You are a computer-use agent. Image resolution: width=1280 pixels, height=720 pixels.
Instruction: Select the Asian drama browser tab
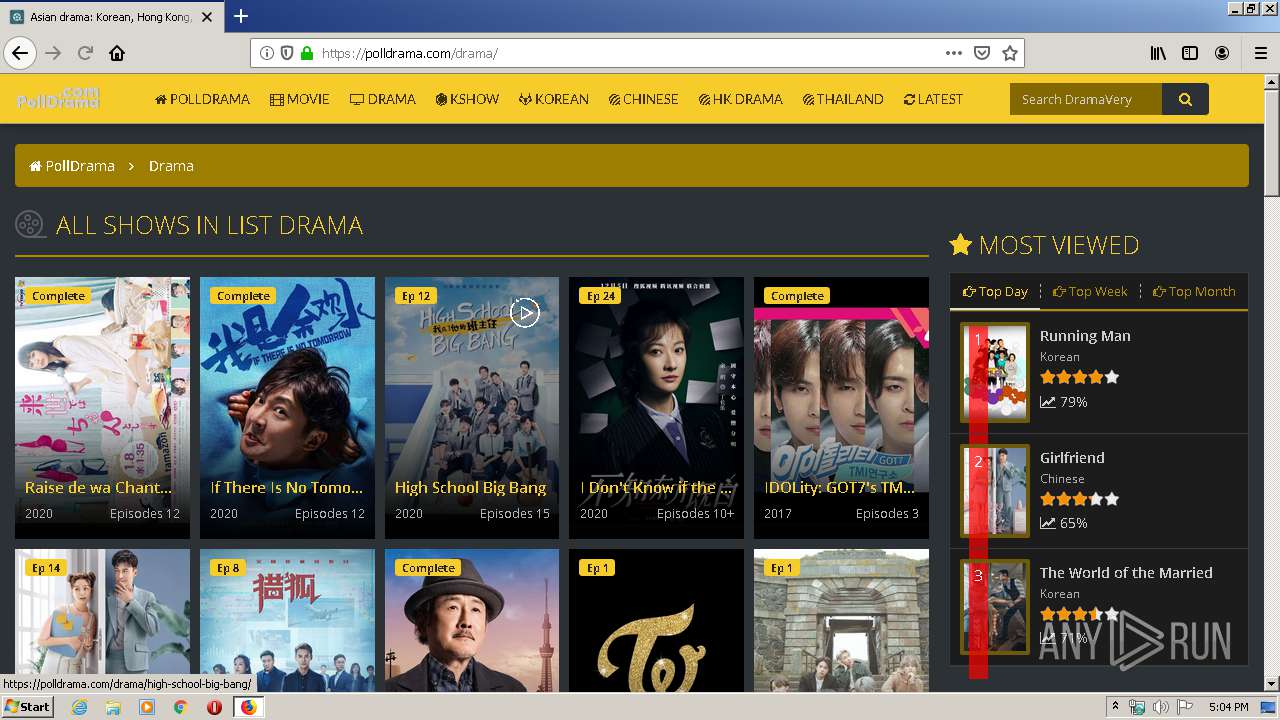(110, 17)
